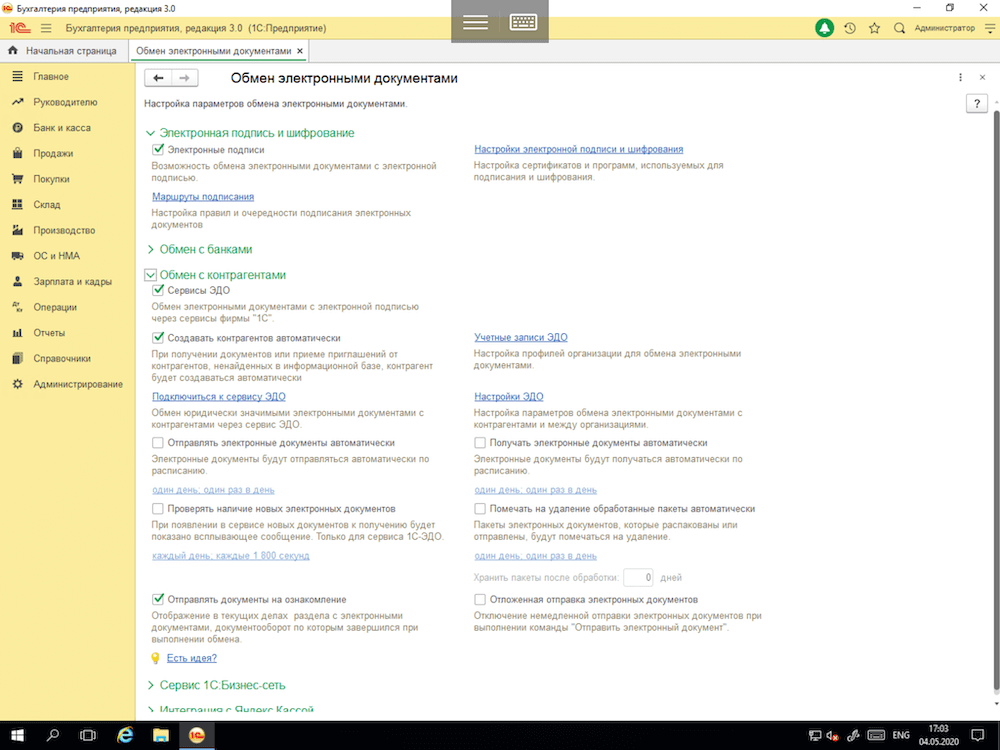Check Проверять наличие новых электронных документов
The image size is (1000, 750).
coord(158,509)
